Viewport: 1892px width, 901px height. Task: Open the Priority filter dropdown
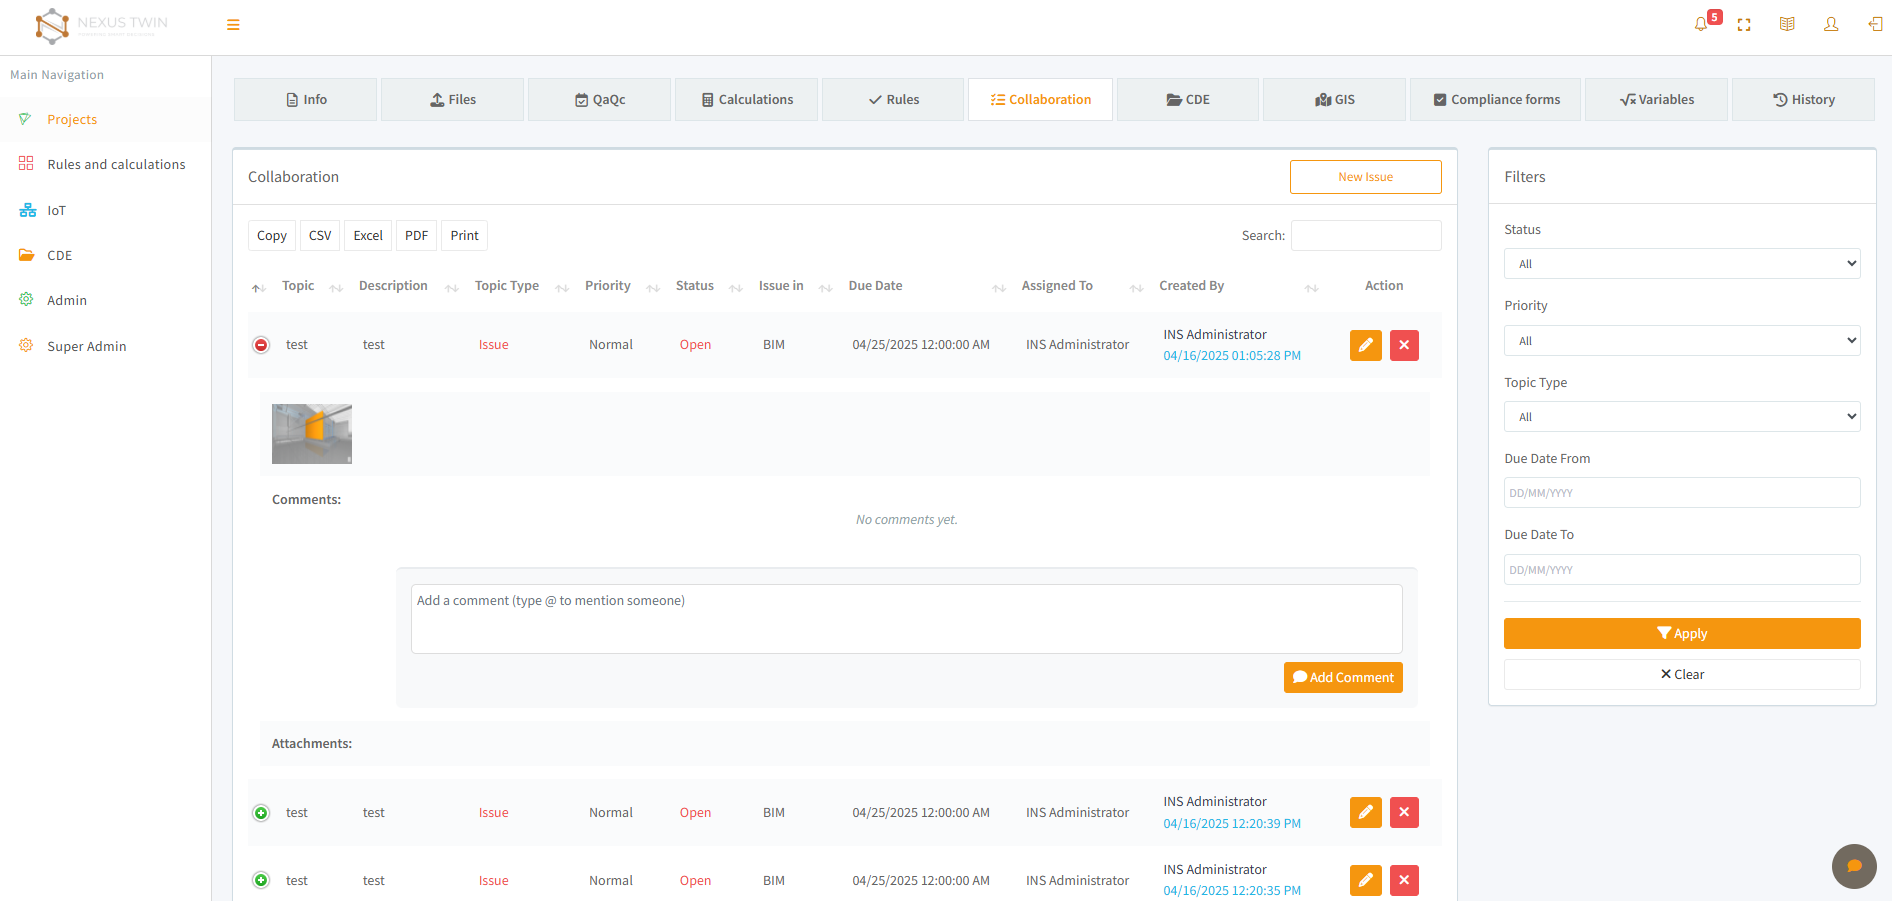point(1682,341)
